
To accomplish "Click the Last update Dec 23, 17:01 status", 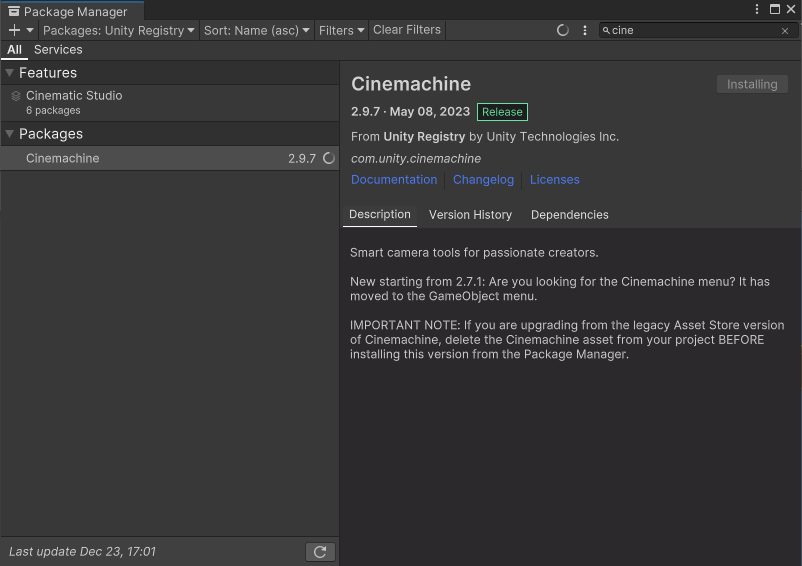I will [82, 552].
